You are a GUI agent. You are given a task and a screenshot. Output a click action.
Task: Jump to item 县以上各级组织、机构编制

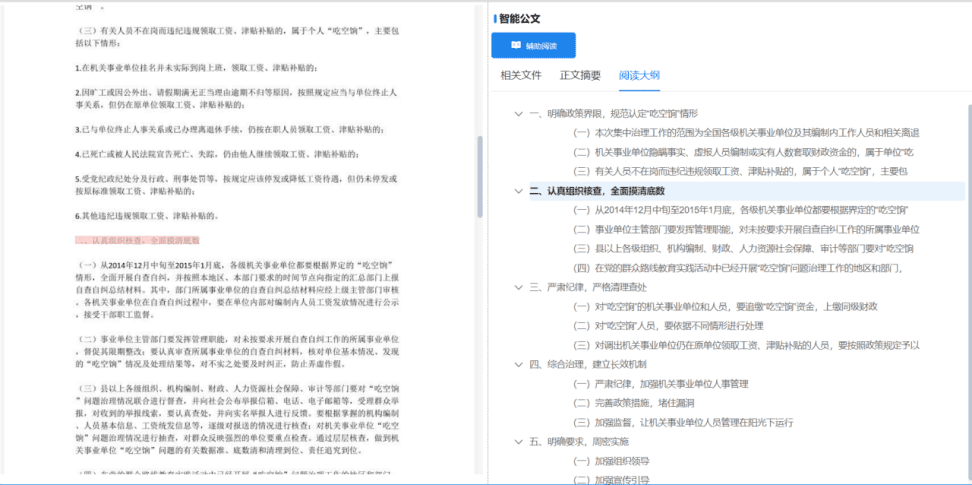[744, 249]
